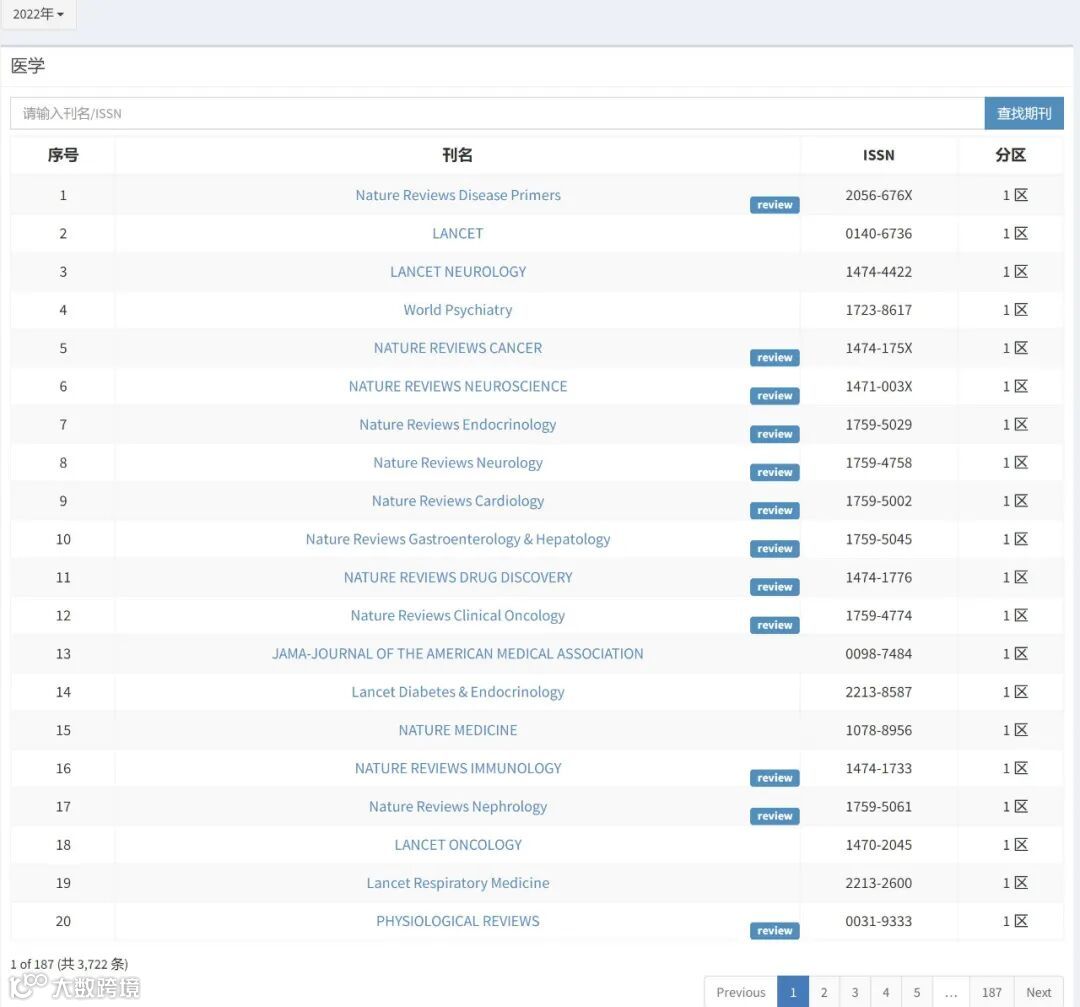The height and width of the screenshot is (1007, 1080).
Task: Open the 2022年 year dropdown
Action: [x=38, y=14]
